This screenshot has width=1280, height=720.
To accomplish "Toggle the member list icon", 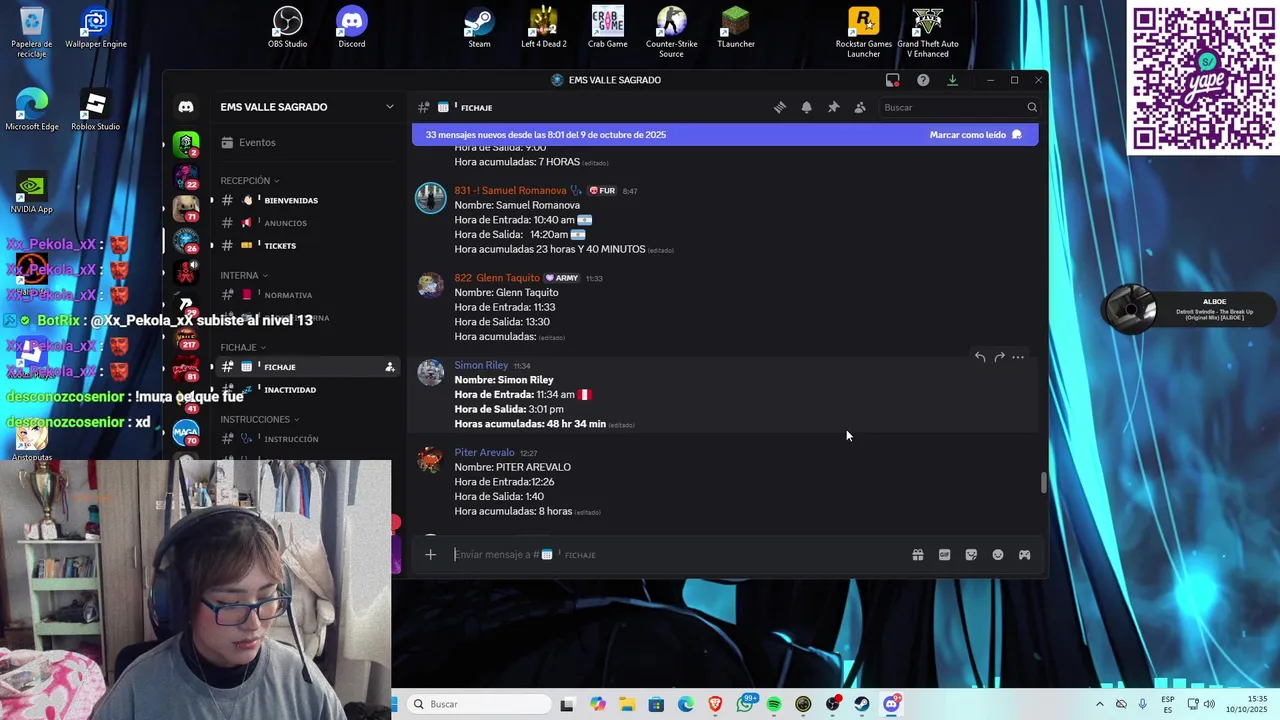I will click(860, 107).
